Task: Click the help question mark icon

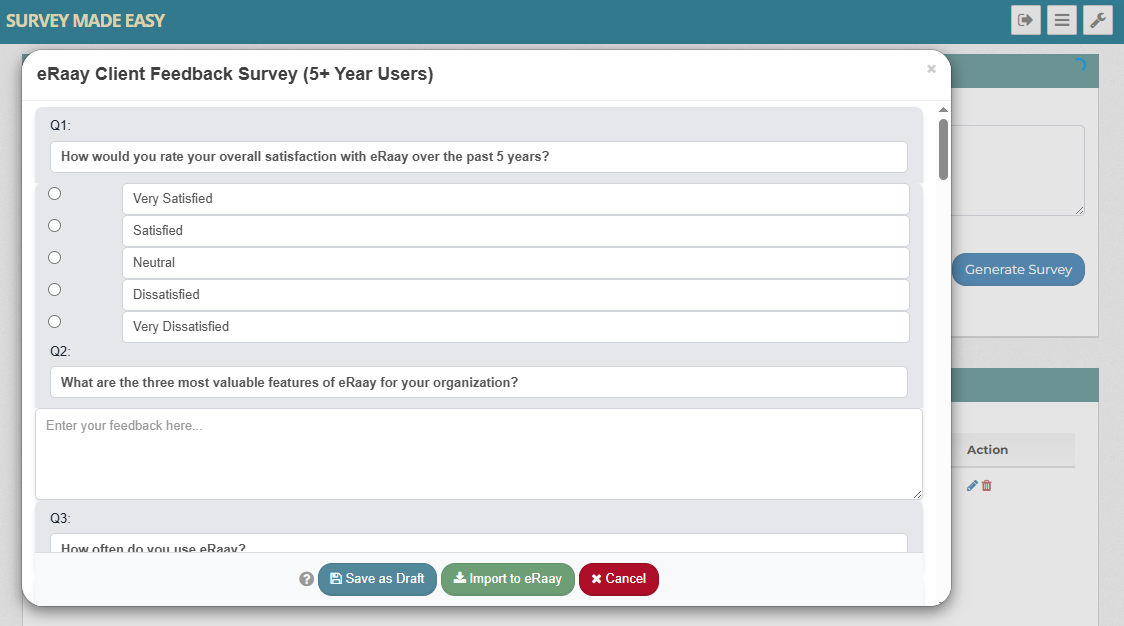Action: tap(306, 579)
